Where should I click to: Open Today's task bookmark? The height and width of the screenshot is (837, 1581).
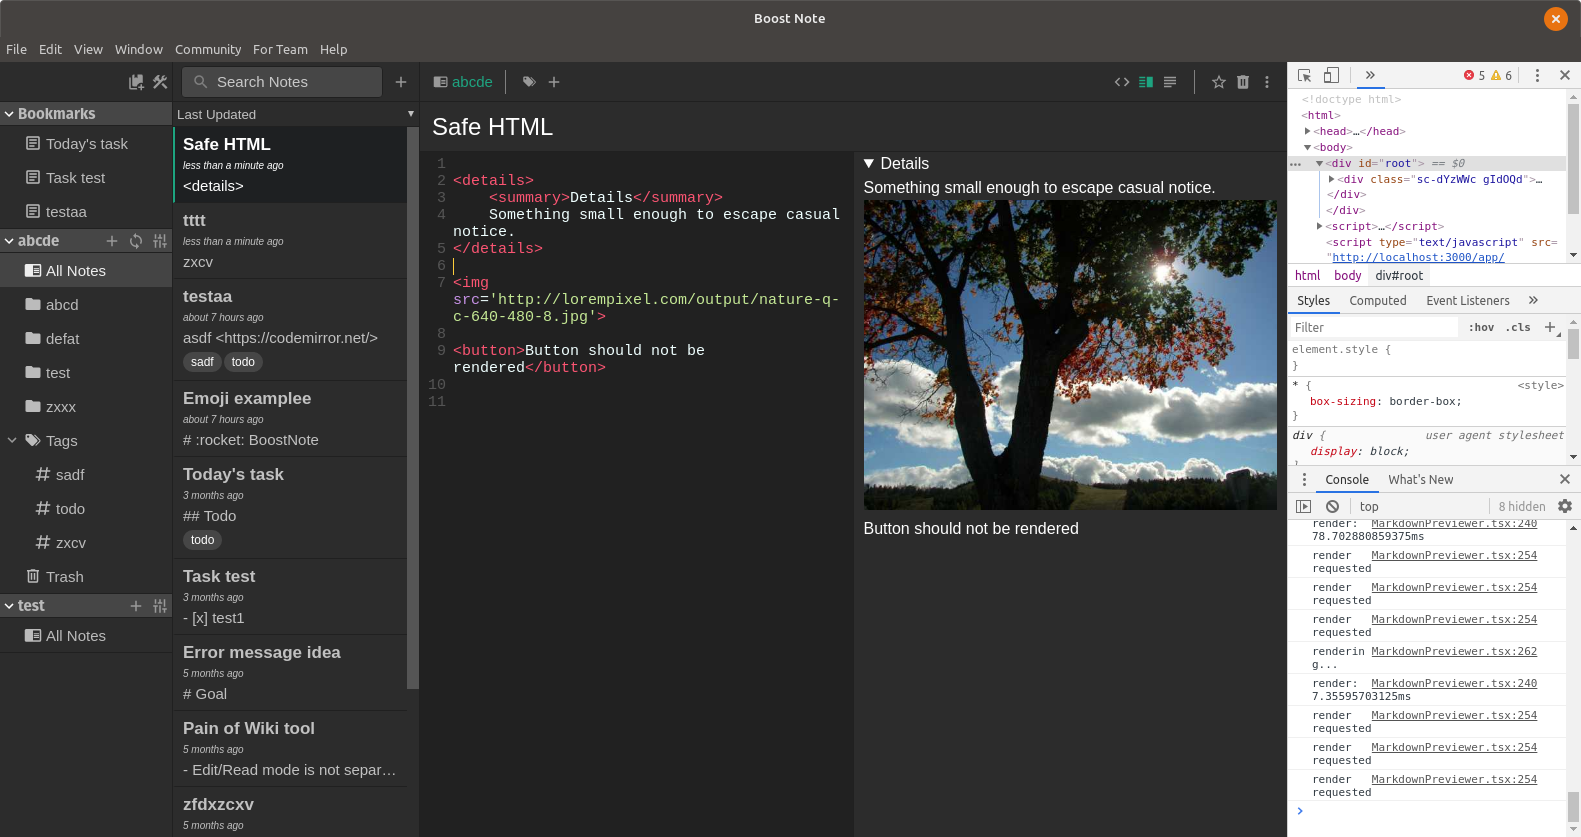[x=86, y=144]
